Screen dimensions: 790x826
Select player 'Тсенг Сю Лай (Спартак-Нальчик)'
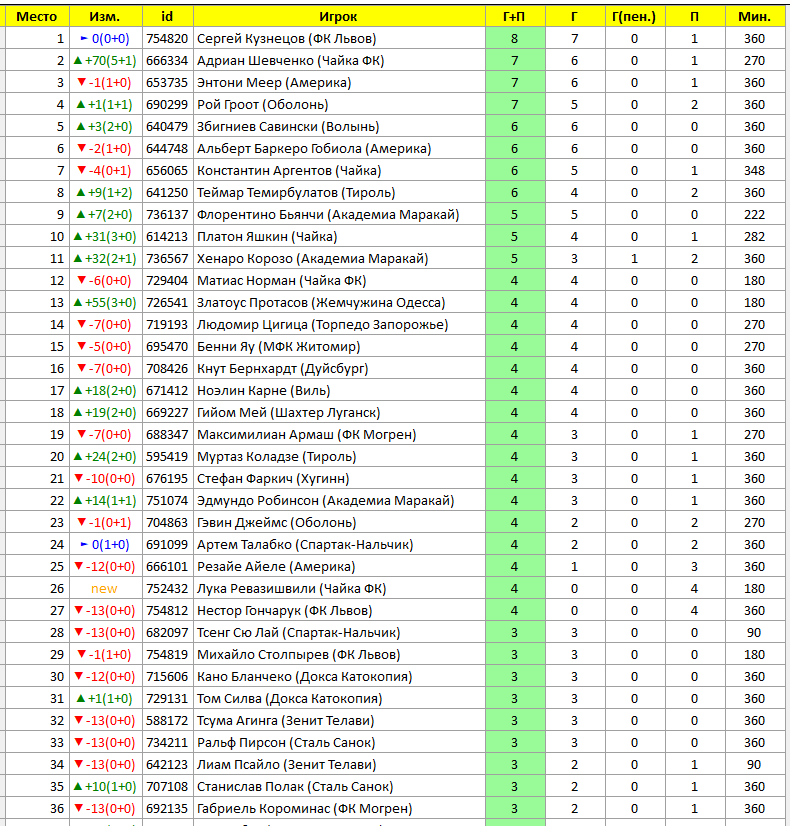(x=339, y=633)
